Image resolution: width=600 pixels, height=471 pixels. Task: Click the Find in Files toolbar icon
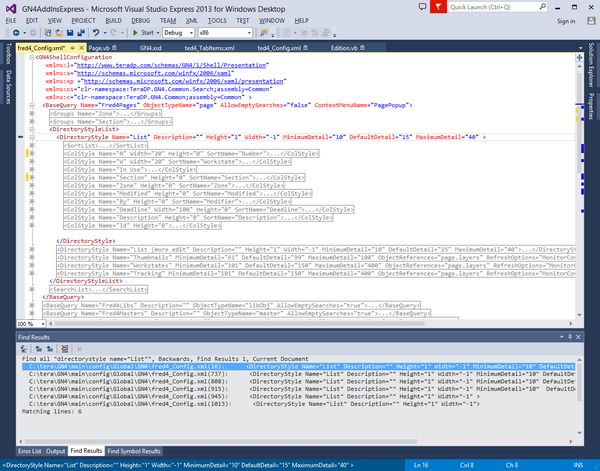(x=264, y=33)
